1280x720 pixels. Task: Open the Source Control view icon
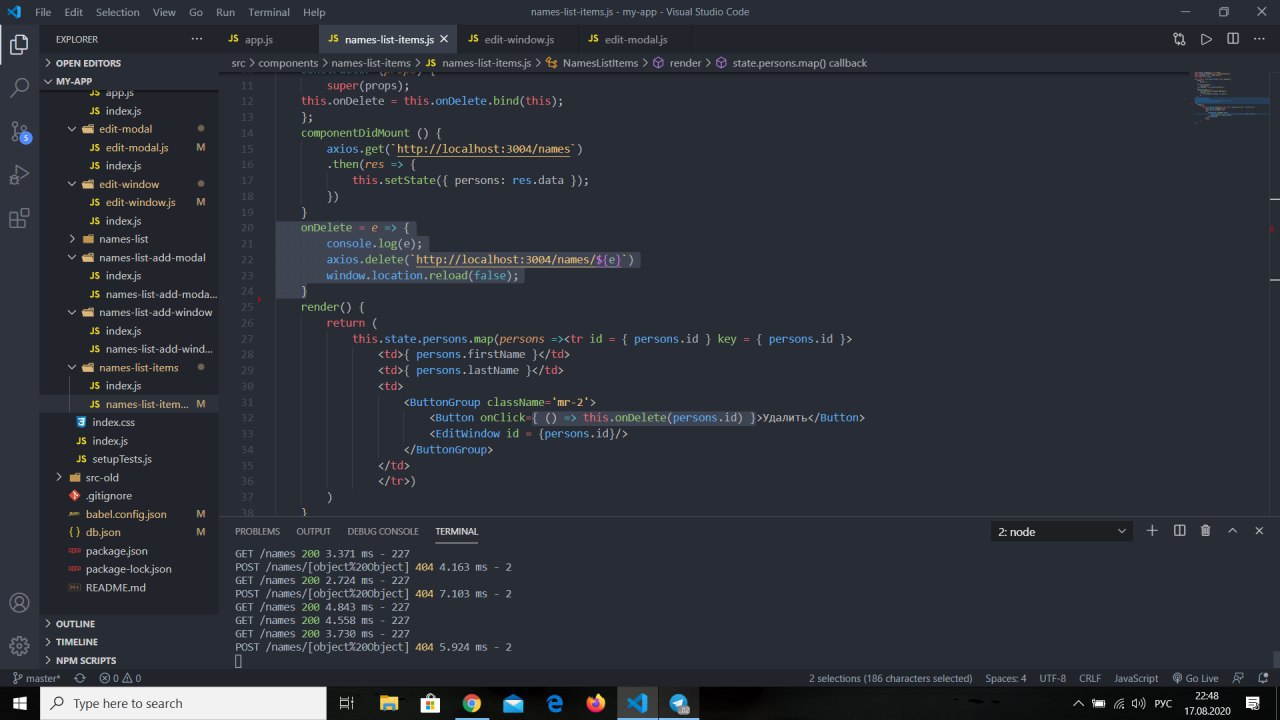pyautogui.click(x=19, y=132)
